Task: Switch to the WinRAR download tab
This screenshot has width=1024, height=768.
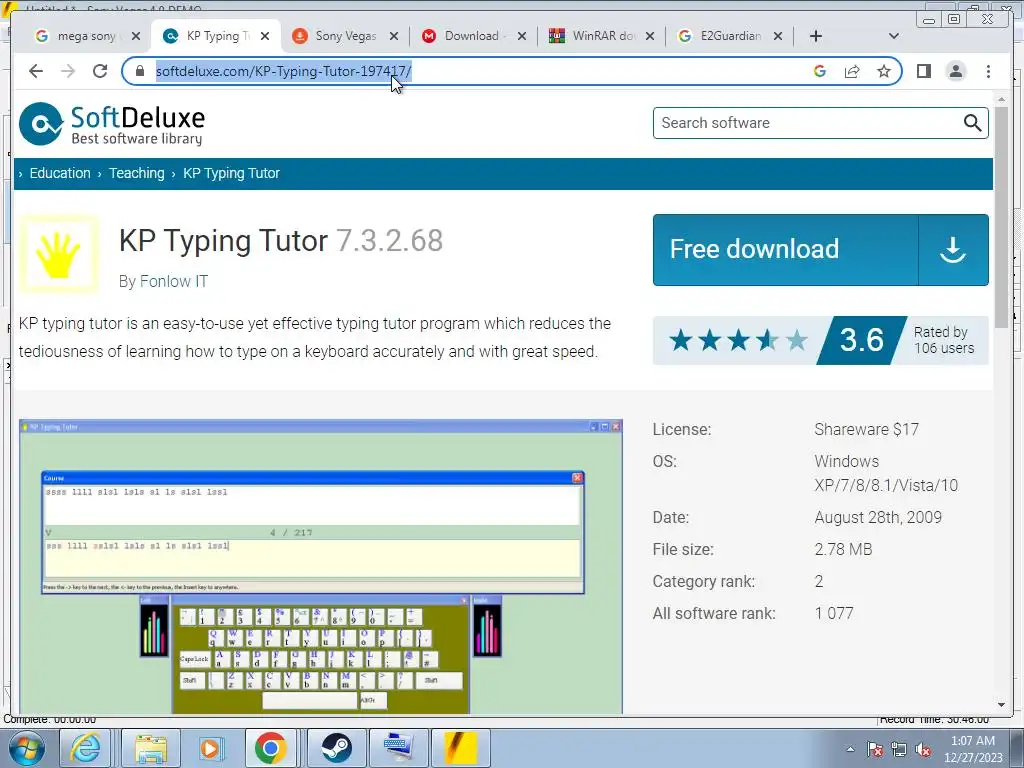Action: pos(593,36)
